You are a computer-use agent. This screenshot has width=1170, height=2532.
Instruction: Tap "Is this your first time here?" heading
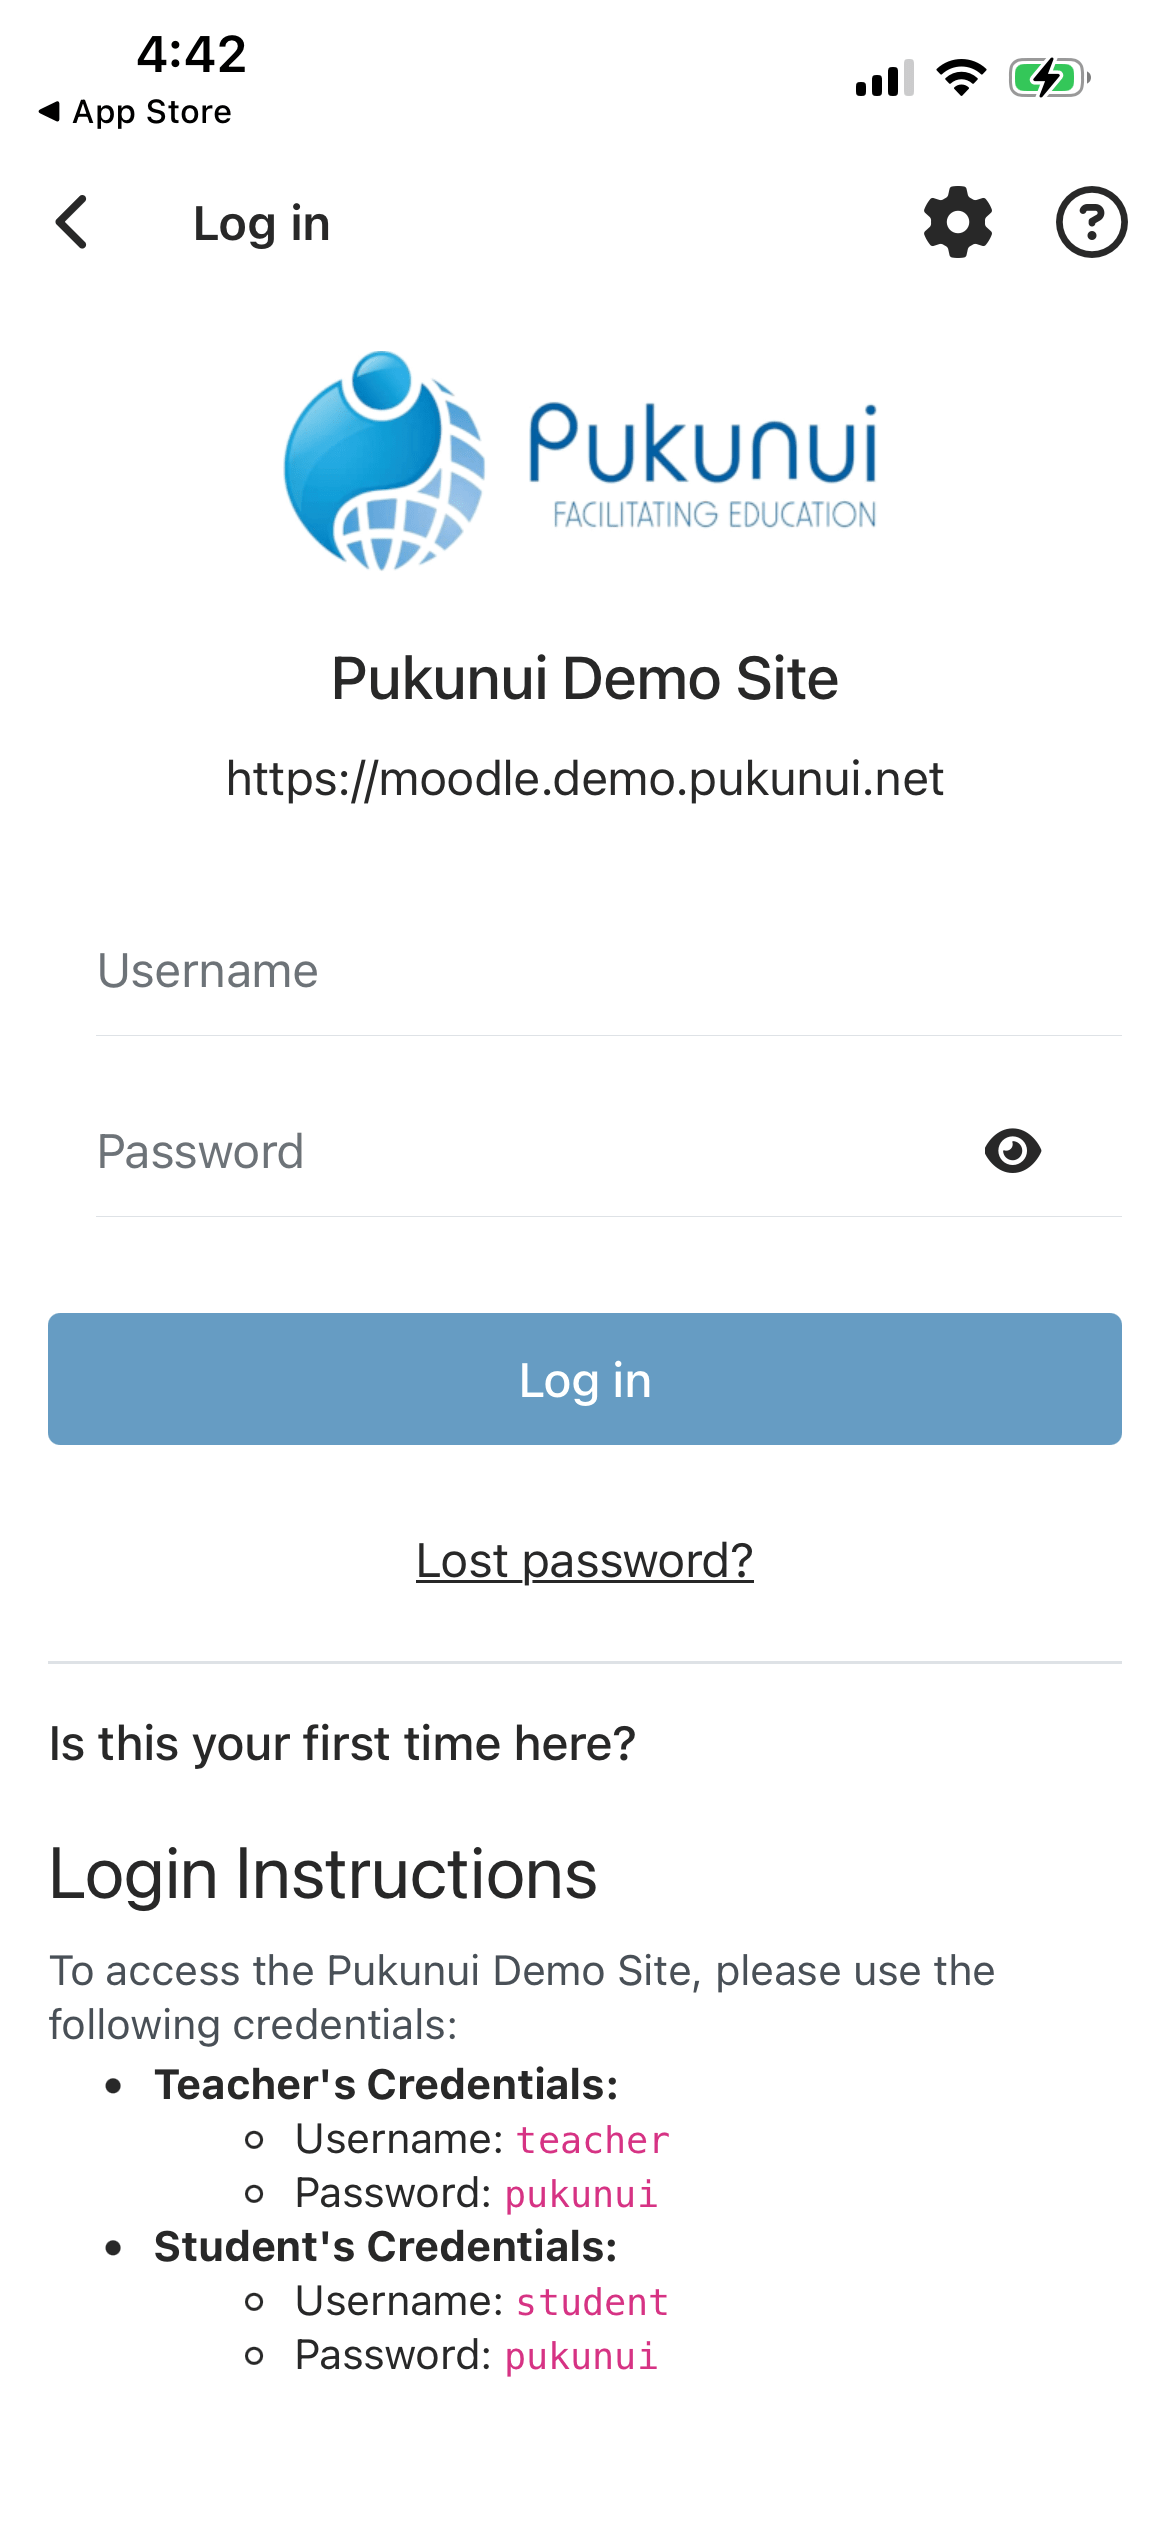click(342, 1743)
